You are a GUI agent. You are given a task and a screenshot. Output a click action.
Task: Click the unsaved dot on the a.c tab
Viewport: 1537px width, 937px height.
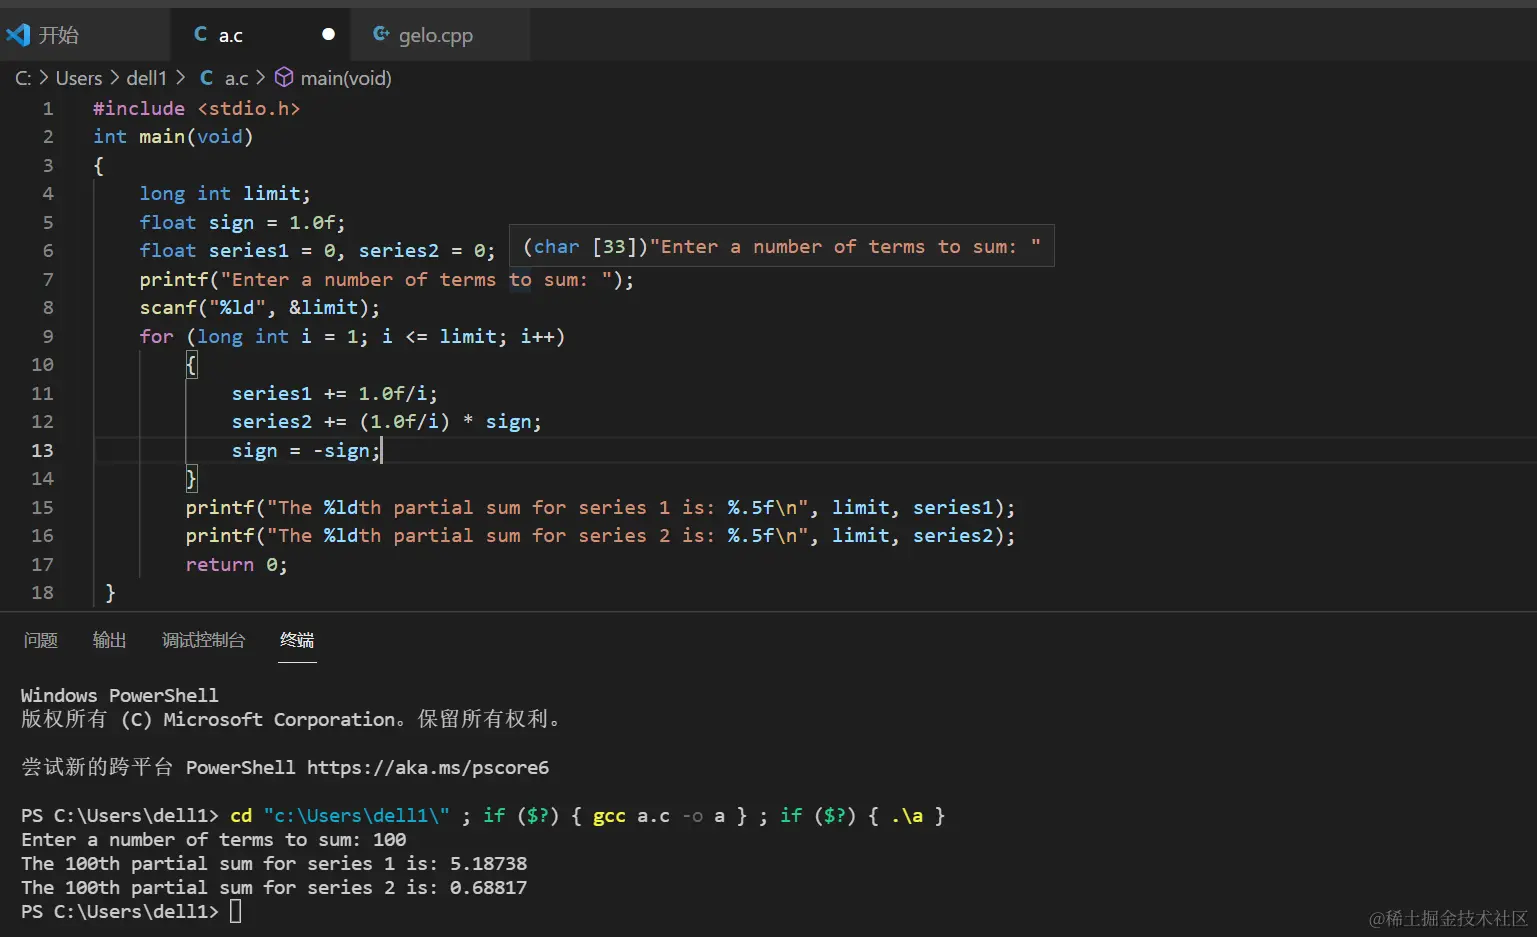point(328,34)
